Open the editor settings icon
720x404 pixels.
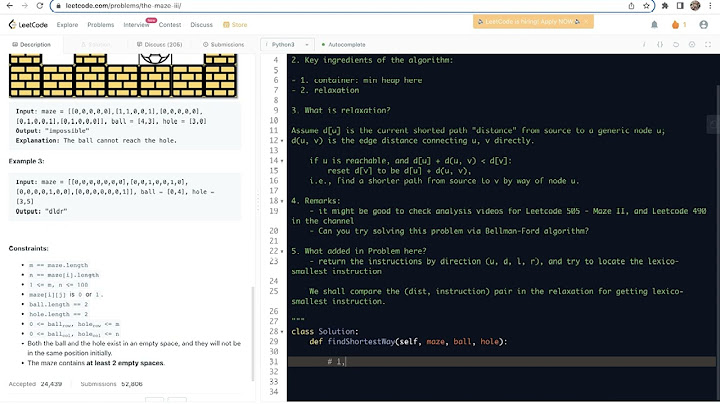(x=692, y=45)
